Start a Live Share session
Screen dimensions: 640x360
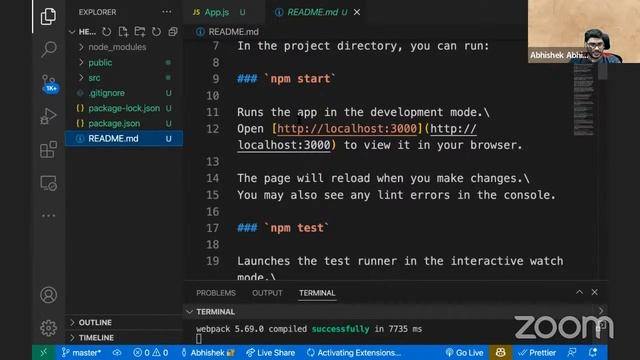(x=270, y=353)
